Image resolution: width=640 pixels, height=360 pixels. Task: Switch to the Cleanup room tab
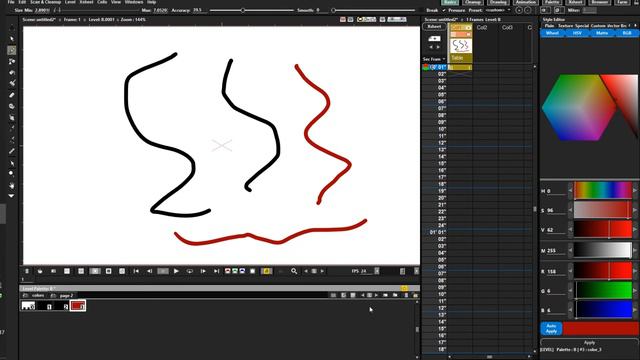click(x=473, y=2)
